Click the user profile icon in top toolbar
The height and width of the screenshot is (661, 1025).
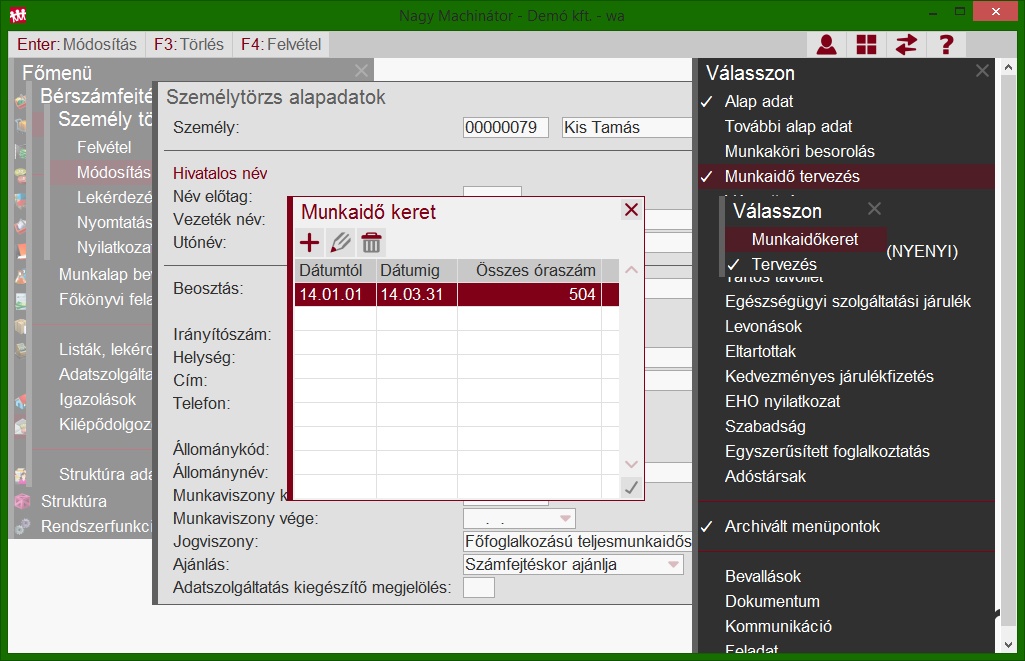(x=826, y=44)
